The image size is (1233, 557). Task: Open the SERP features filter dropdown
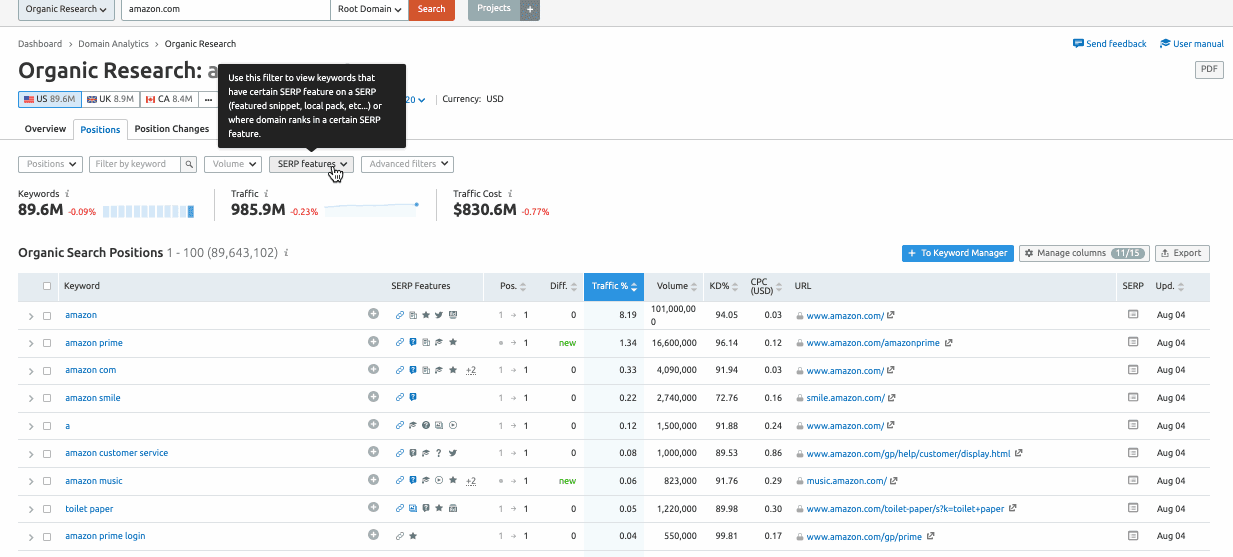(x=311, y=164)
